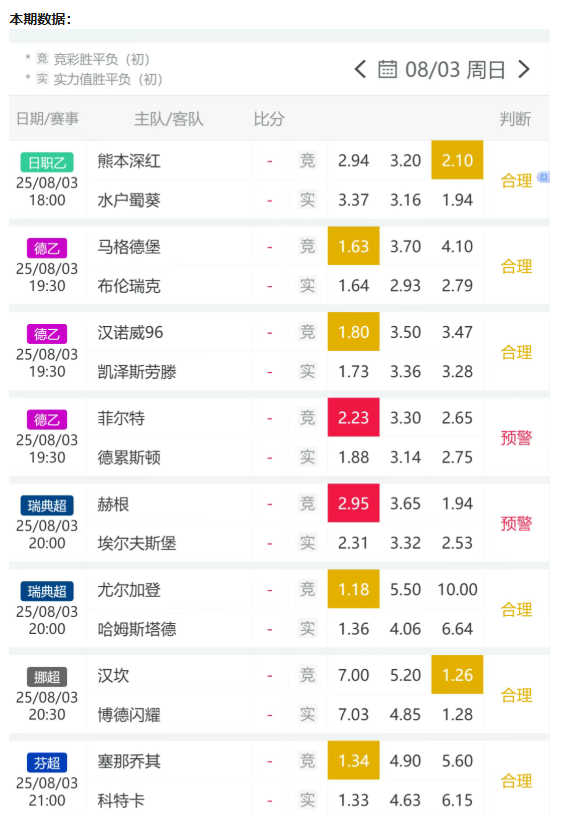
Task: Click highlighted odds 1.18 for 尤尔加登
Action: tap(353, 589)
